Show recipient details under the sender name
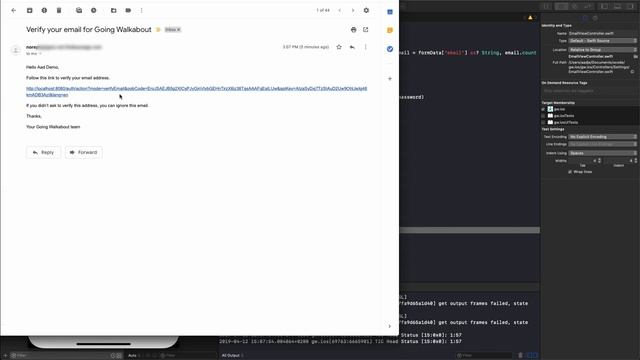 click(x=40, y=53)
